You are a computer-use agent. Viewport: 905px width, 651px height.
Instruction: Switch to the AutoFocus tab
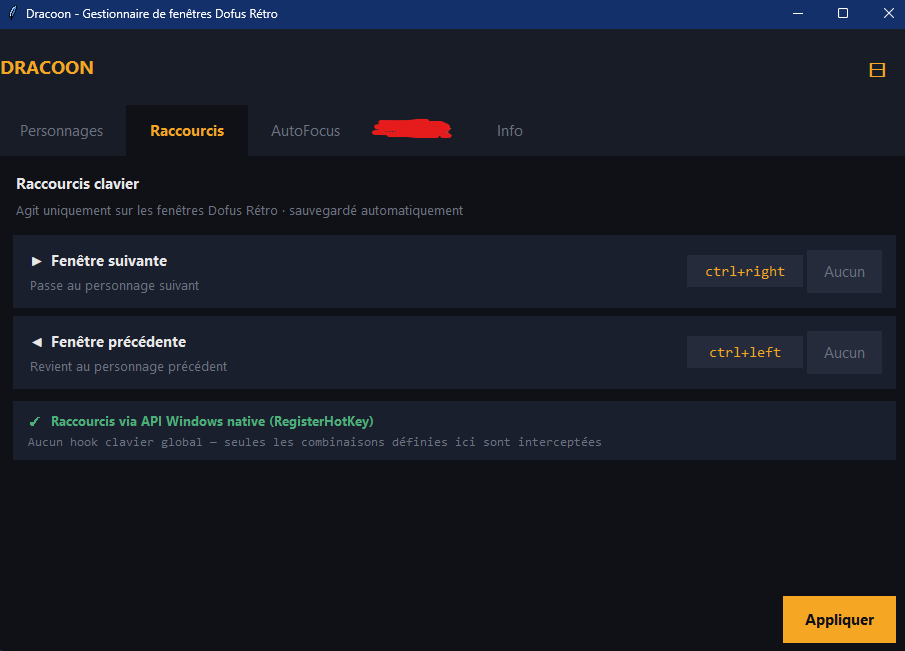(305, 131)
